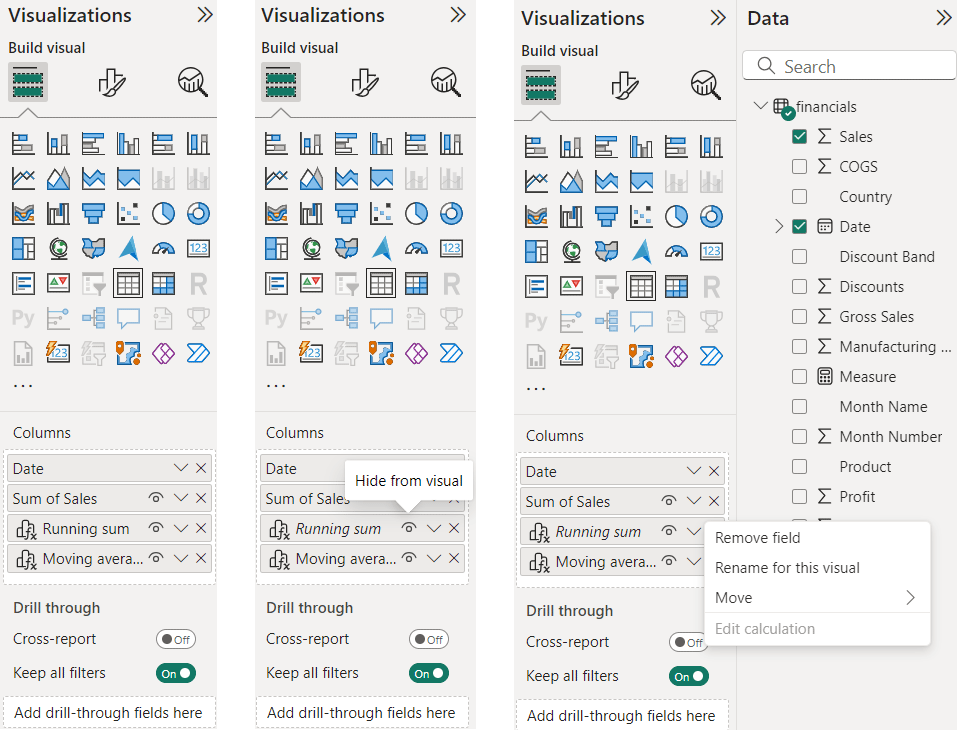Screen dimensions: 957x730
Task: Open Moving average dropdown chevron in middle pane
Action: (434, 558)
